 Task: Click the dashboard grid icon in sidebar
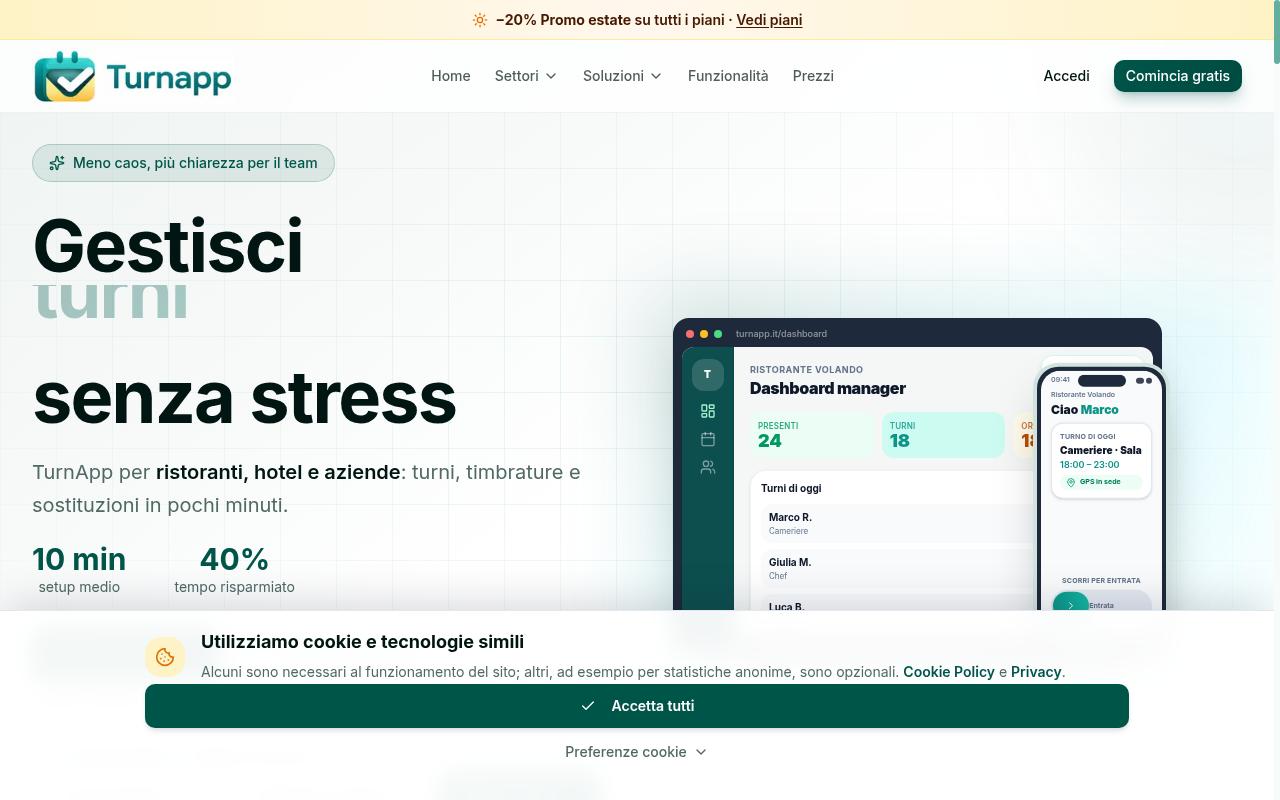click(x=708, y=411)
